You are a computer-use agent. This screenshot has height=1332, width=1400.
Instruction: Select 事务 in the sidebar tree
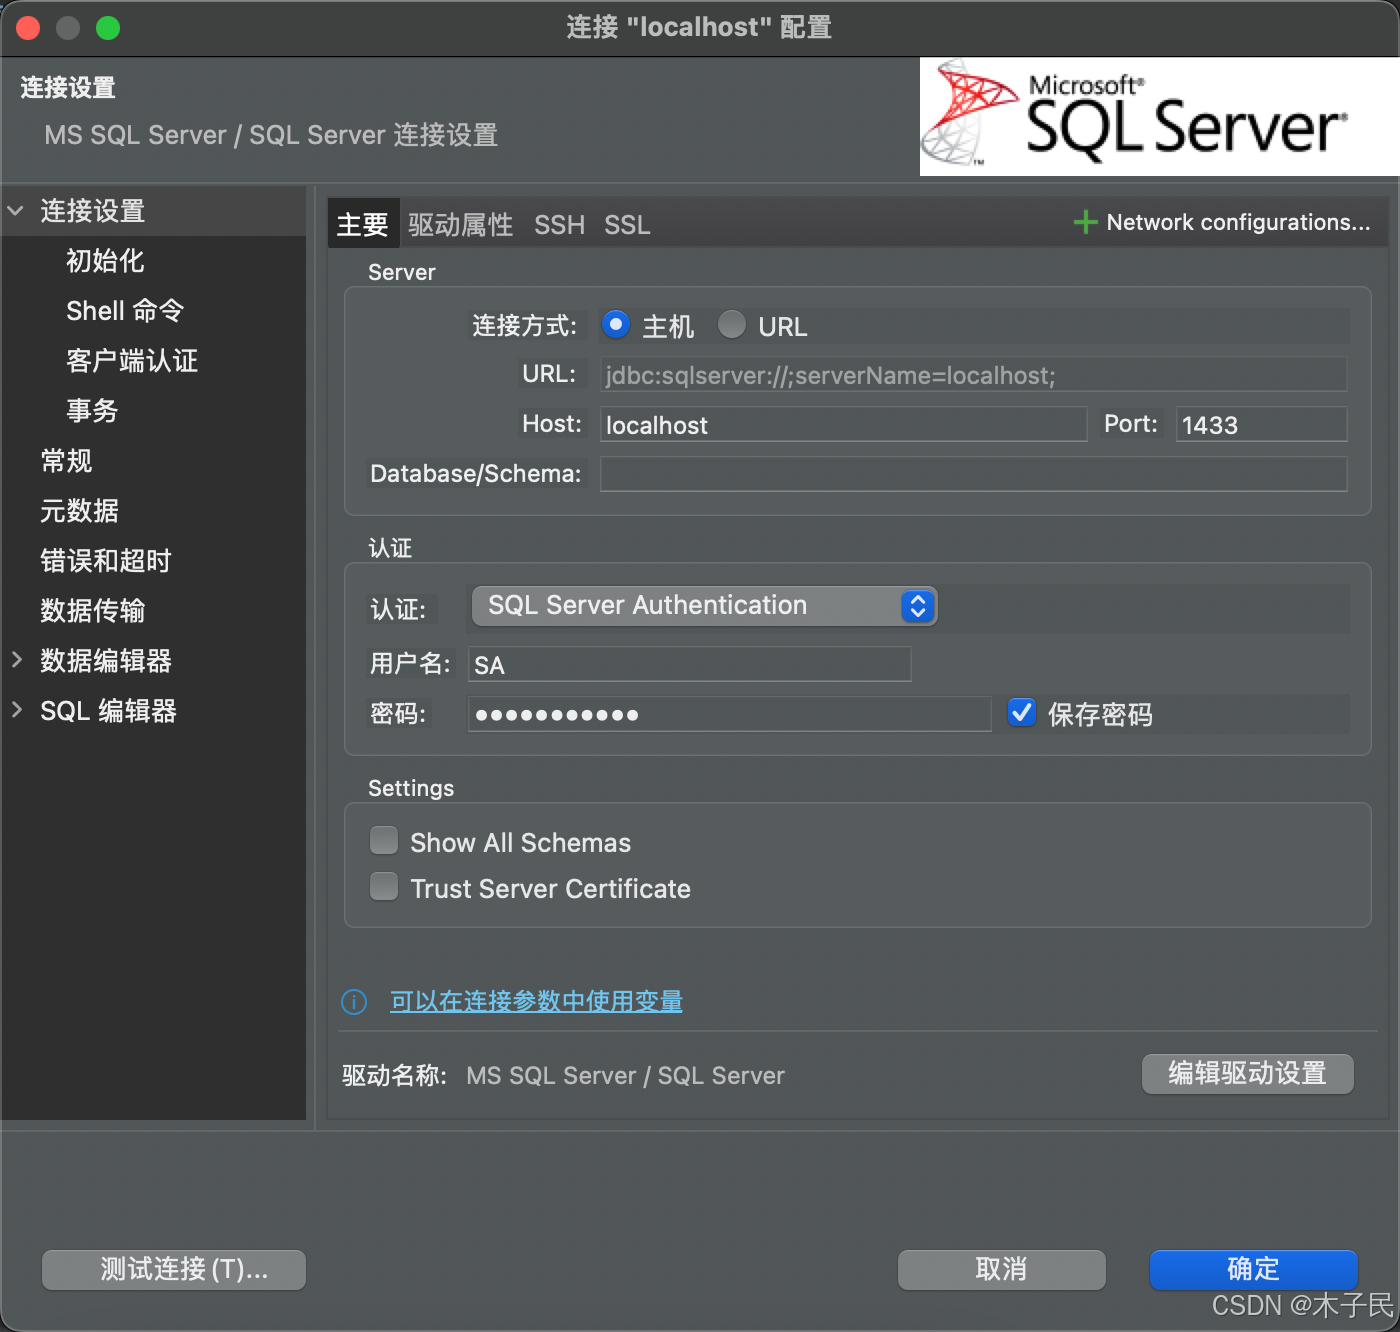92,411
